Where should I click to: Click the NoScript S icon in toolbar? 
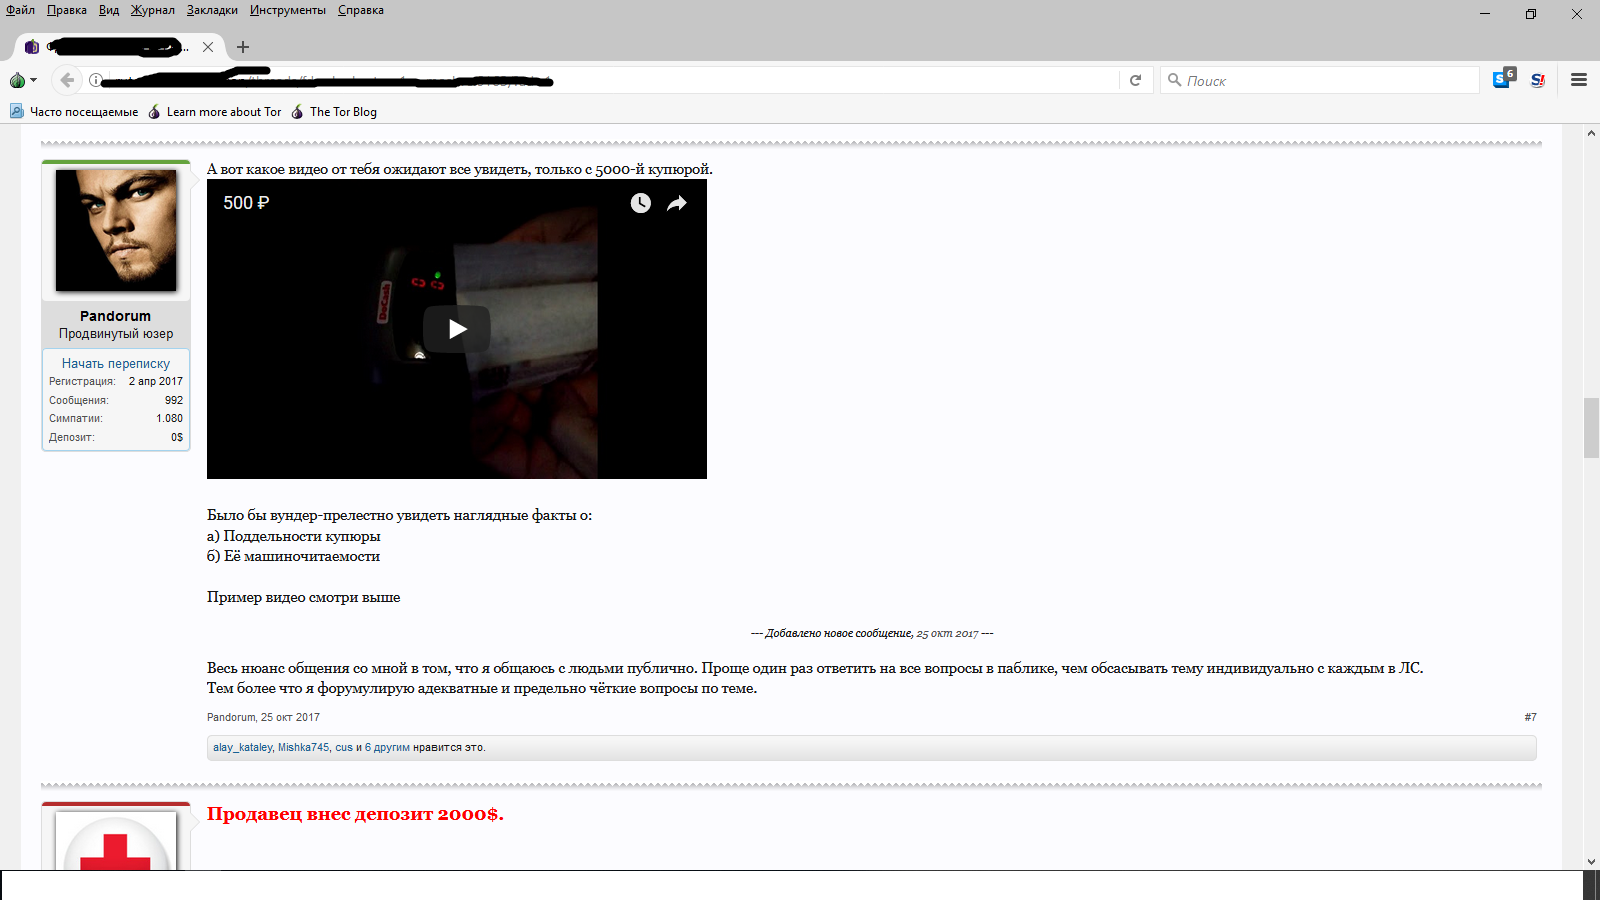pos(1537,80)
